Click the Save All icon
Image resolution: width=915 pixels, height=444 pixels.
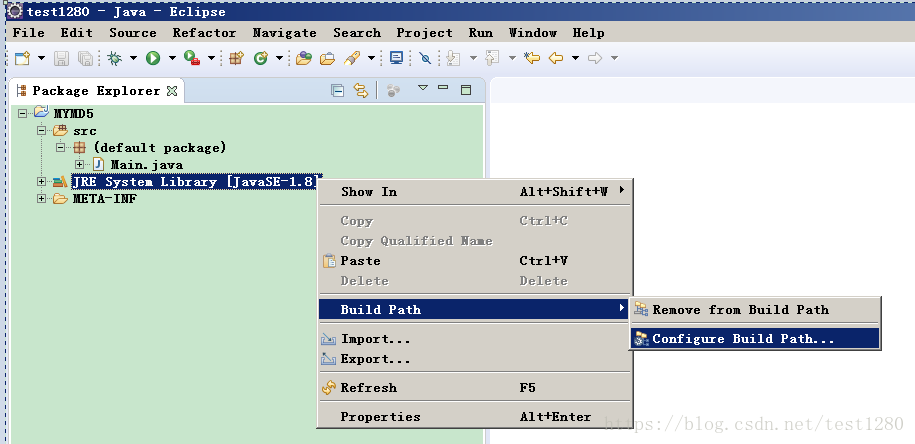pos(85,58)
